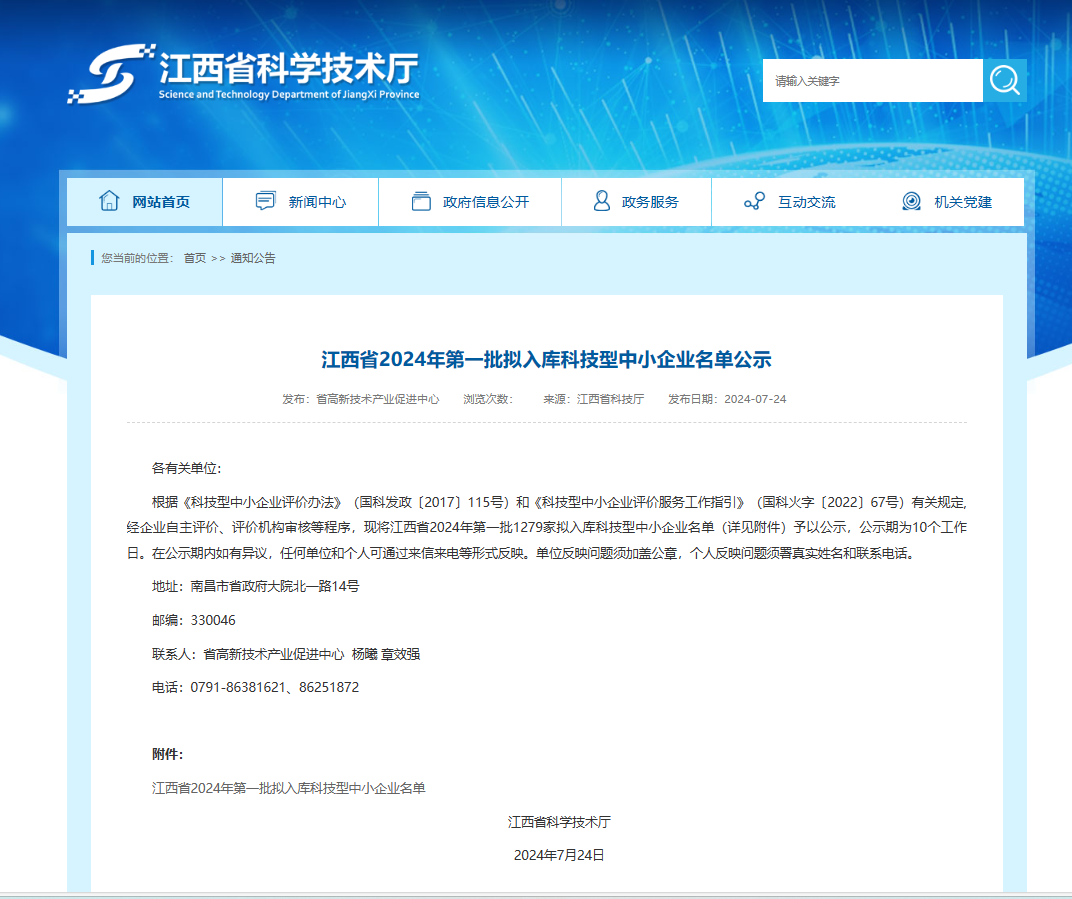Open the 通知公告 breadcrumb link
This screenshot has height=899, width=1072.
[x=253, y=258]
